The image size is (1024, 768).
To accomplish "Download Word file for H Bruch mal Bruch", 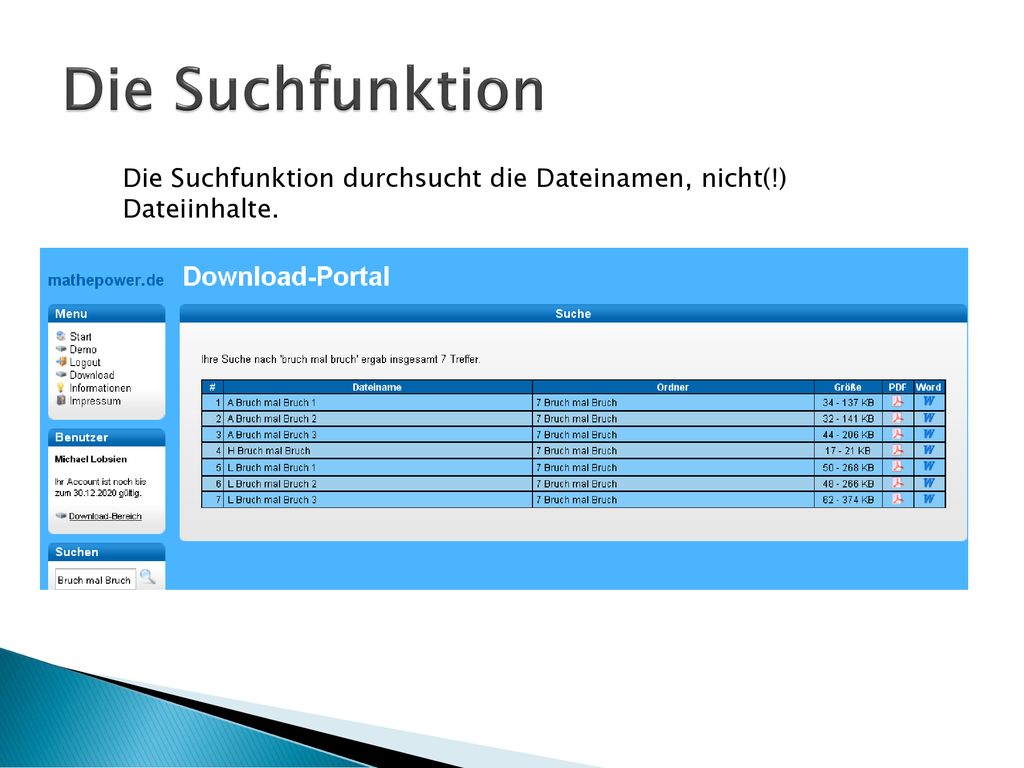I will click(x=929, y=450).
